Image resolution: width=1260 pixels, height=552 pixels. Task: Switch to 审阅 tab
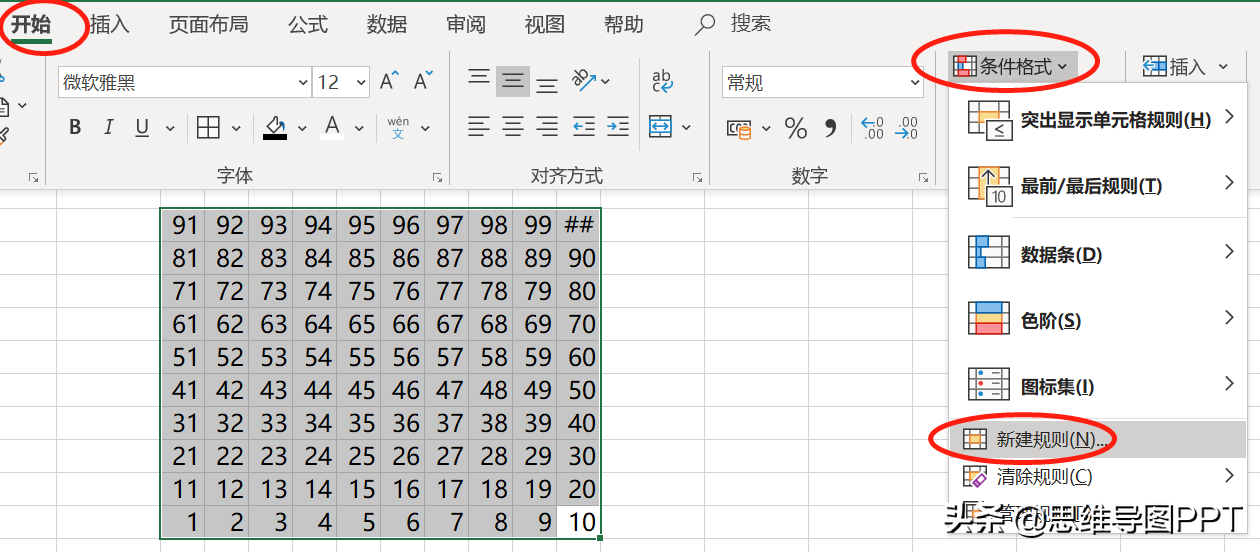pyautogui.click(x=466, y=25)
